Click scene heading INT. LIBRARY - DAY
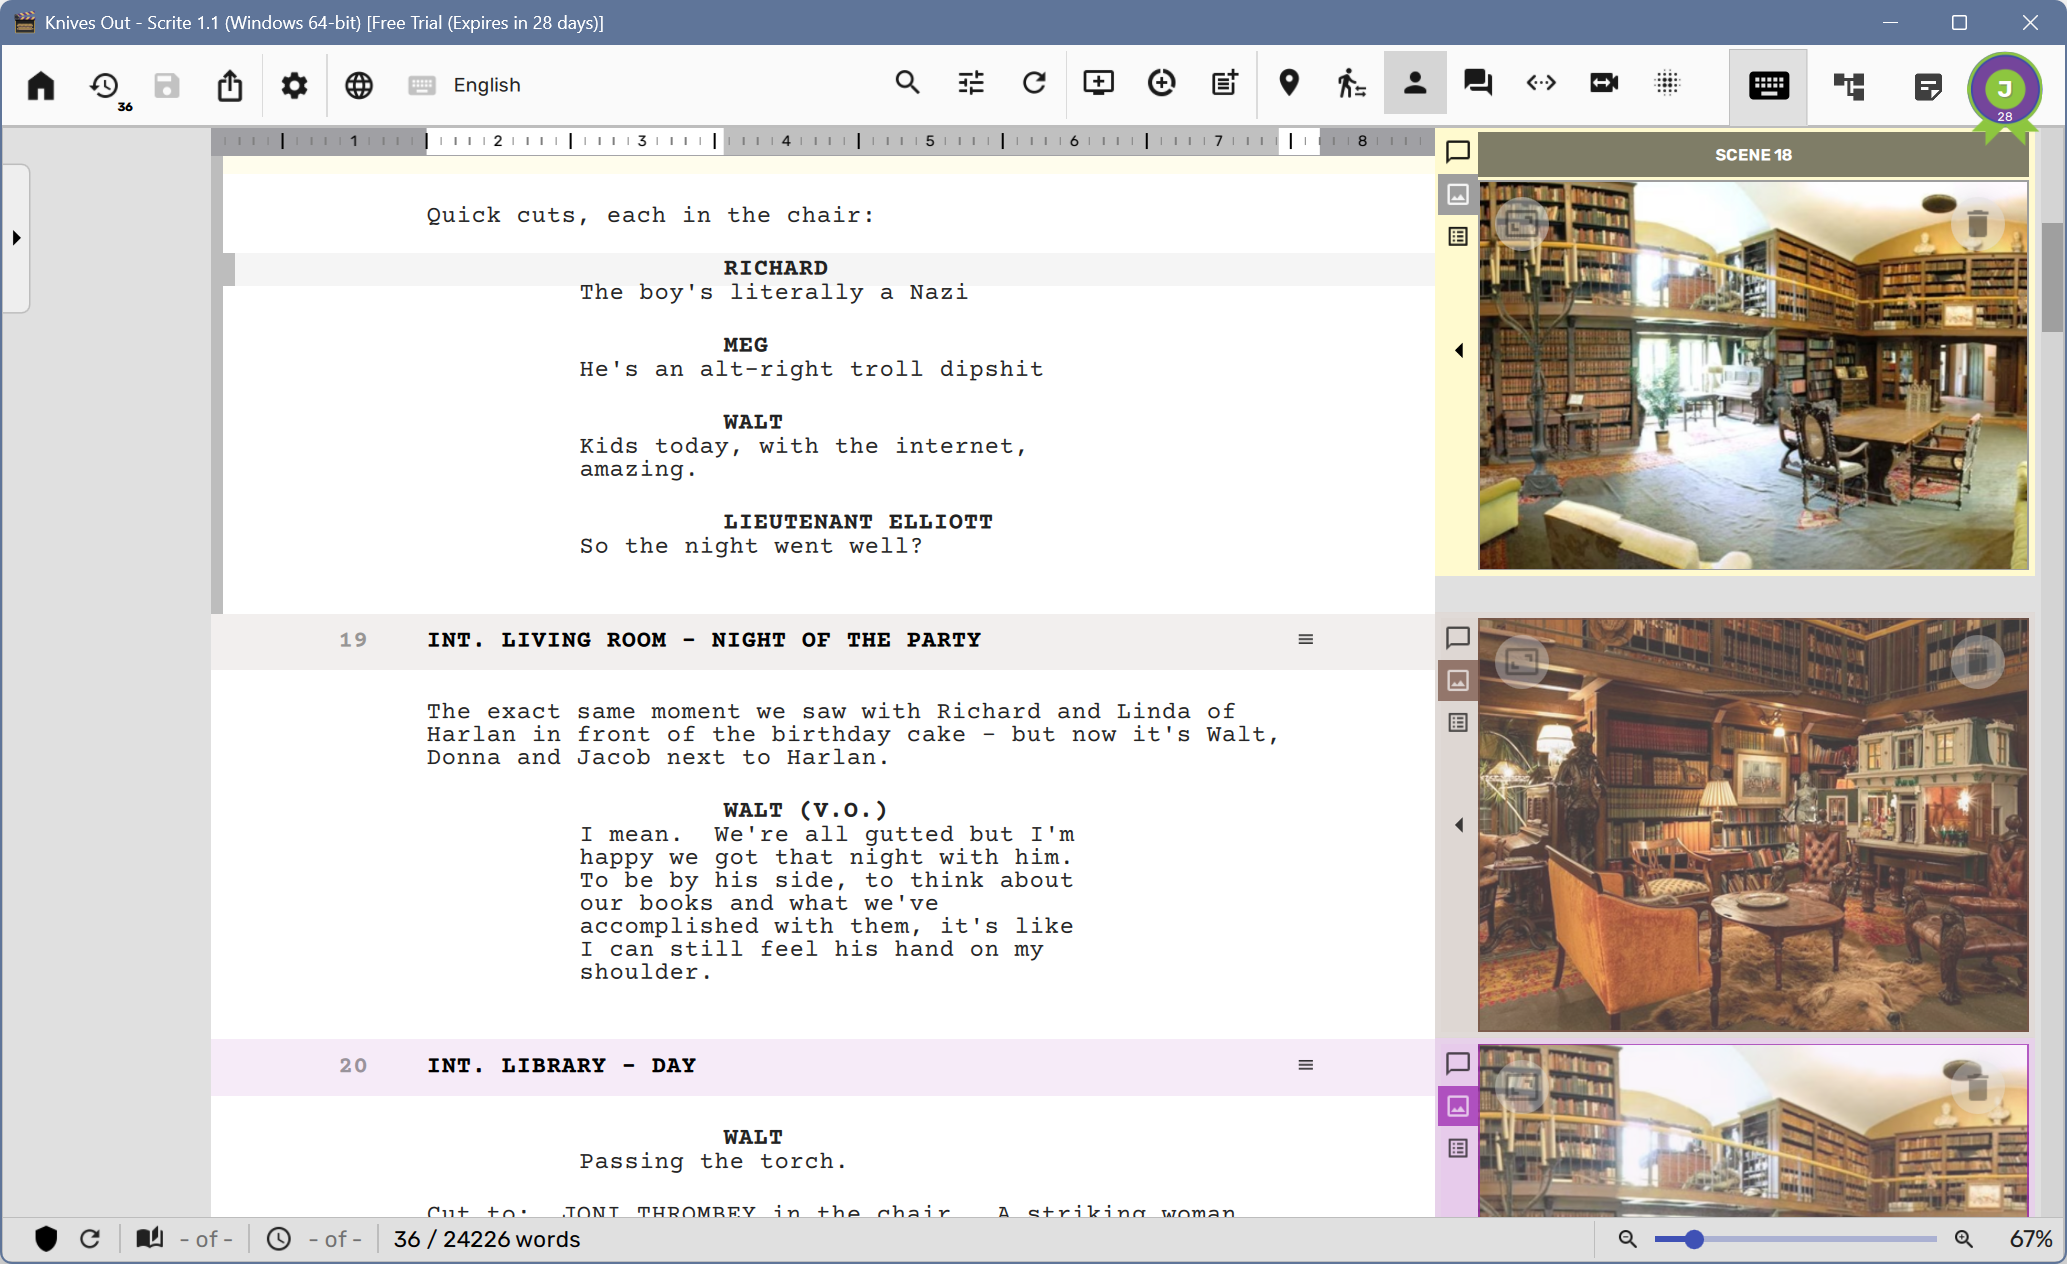The image size is (2067, 1264). pos(561,1066)
